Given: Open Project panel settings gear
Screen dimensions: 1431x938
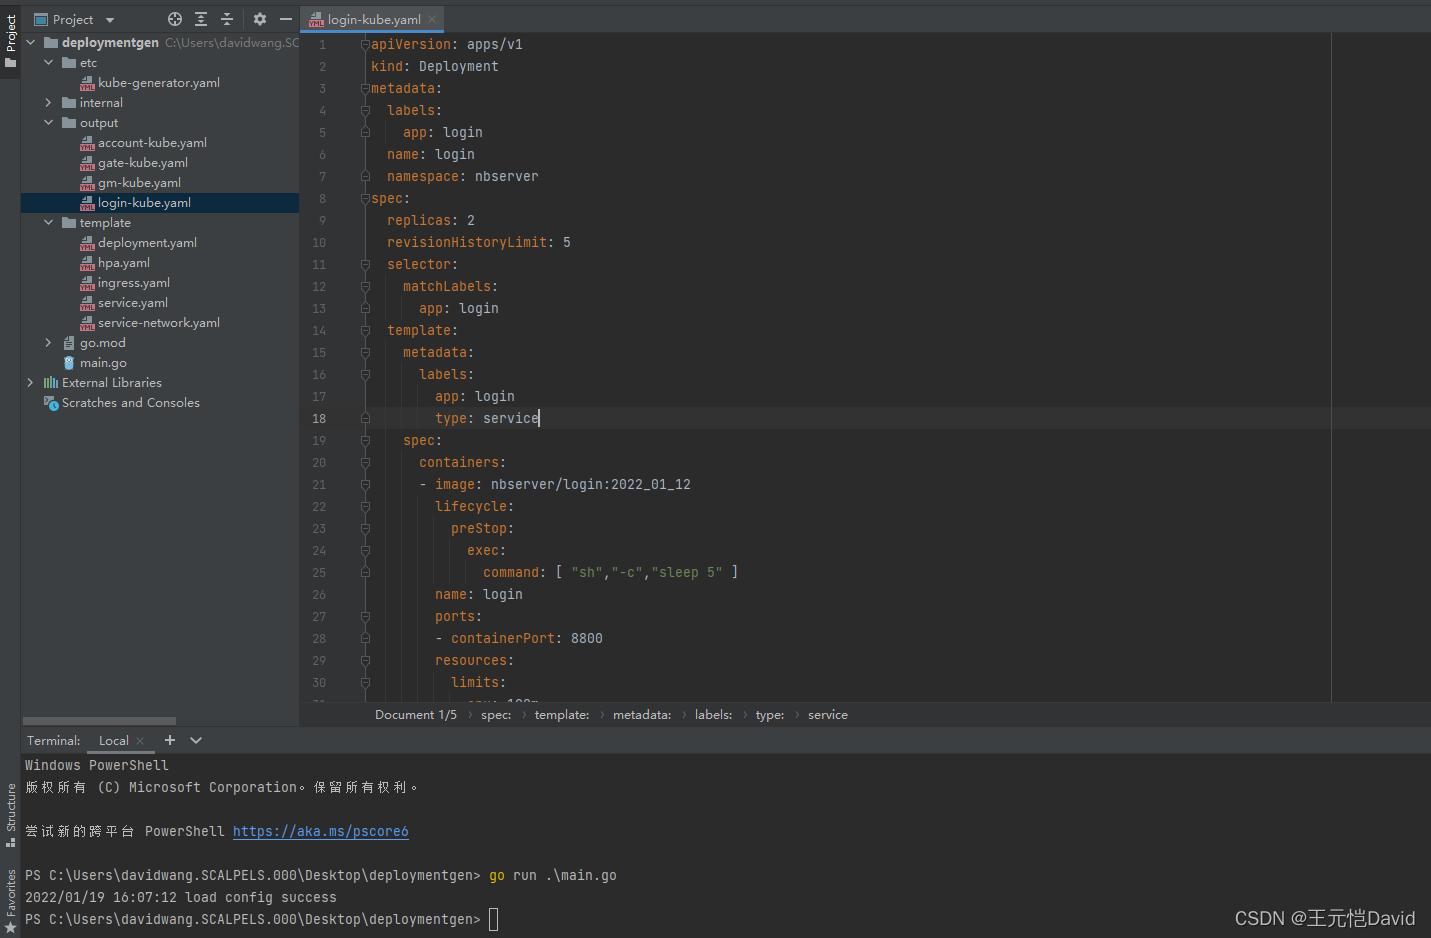Looking at the screenshot, I should point(260,19).
